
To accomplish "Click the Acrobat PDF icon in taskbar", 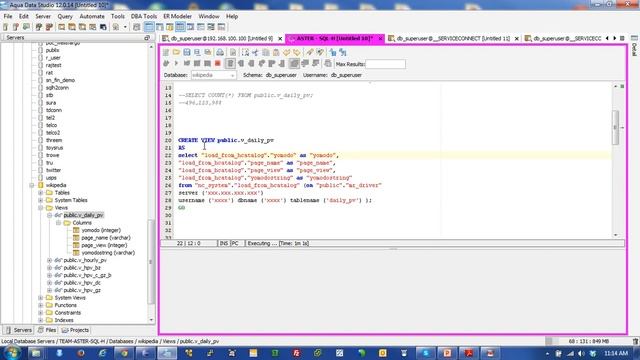I will (x=468, y=353).
